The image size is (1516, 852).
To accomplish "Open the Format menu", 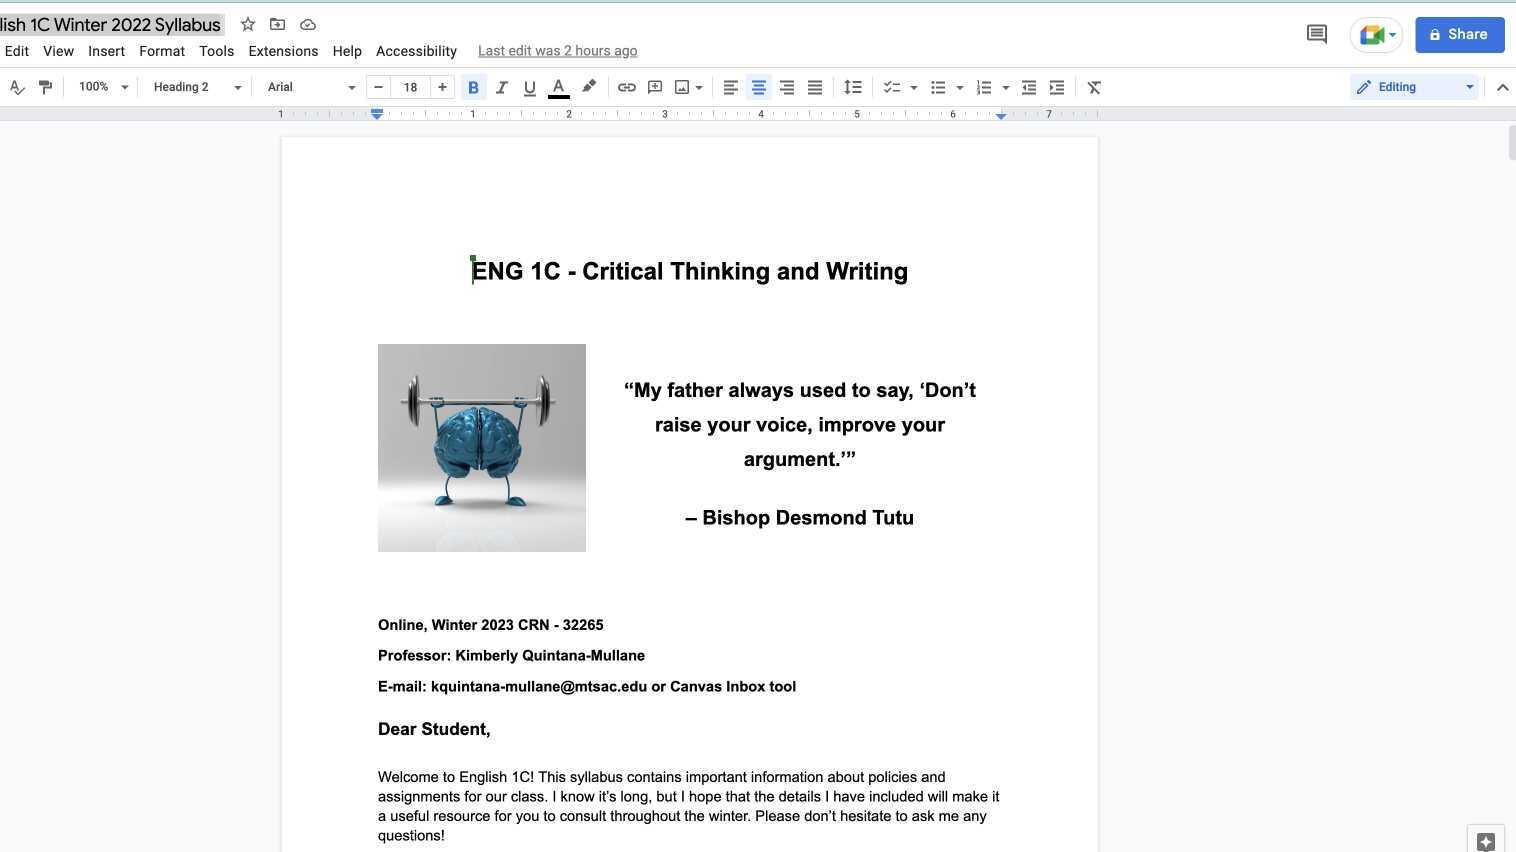I will pyautogui.click(x=162, y=51).
